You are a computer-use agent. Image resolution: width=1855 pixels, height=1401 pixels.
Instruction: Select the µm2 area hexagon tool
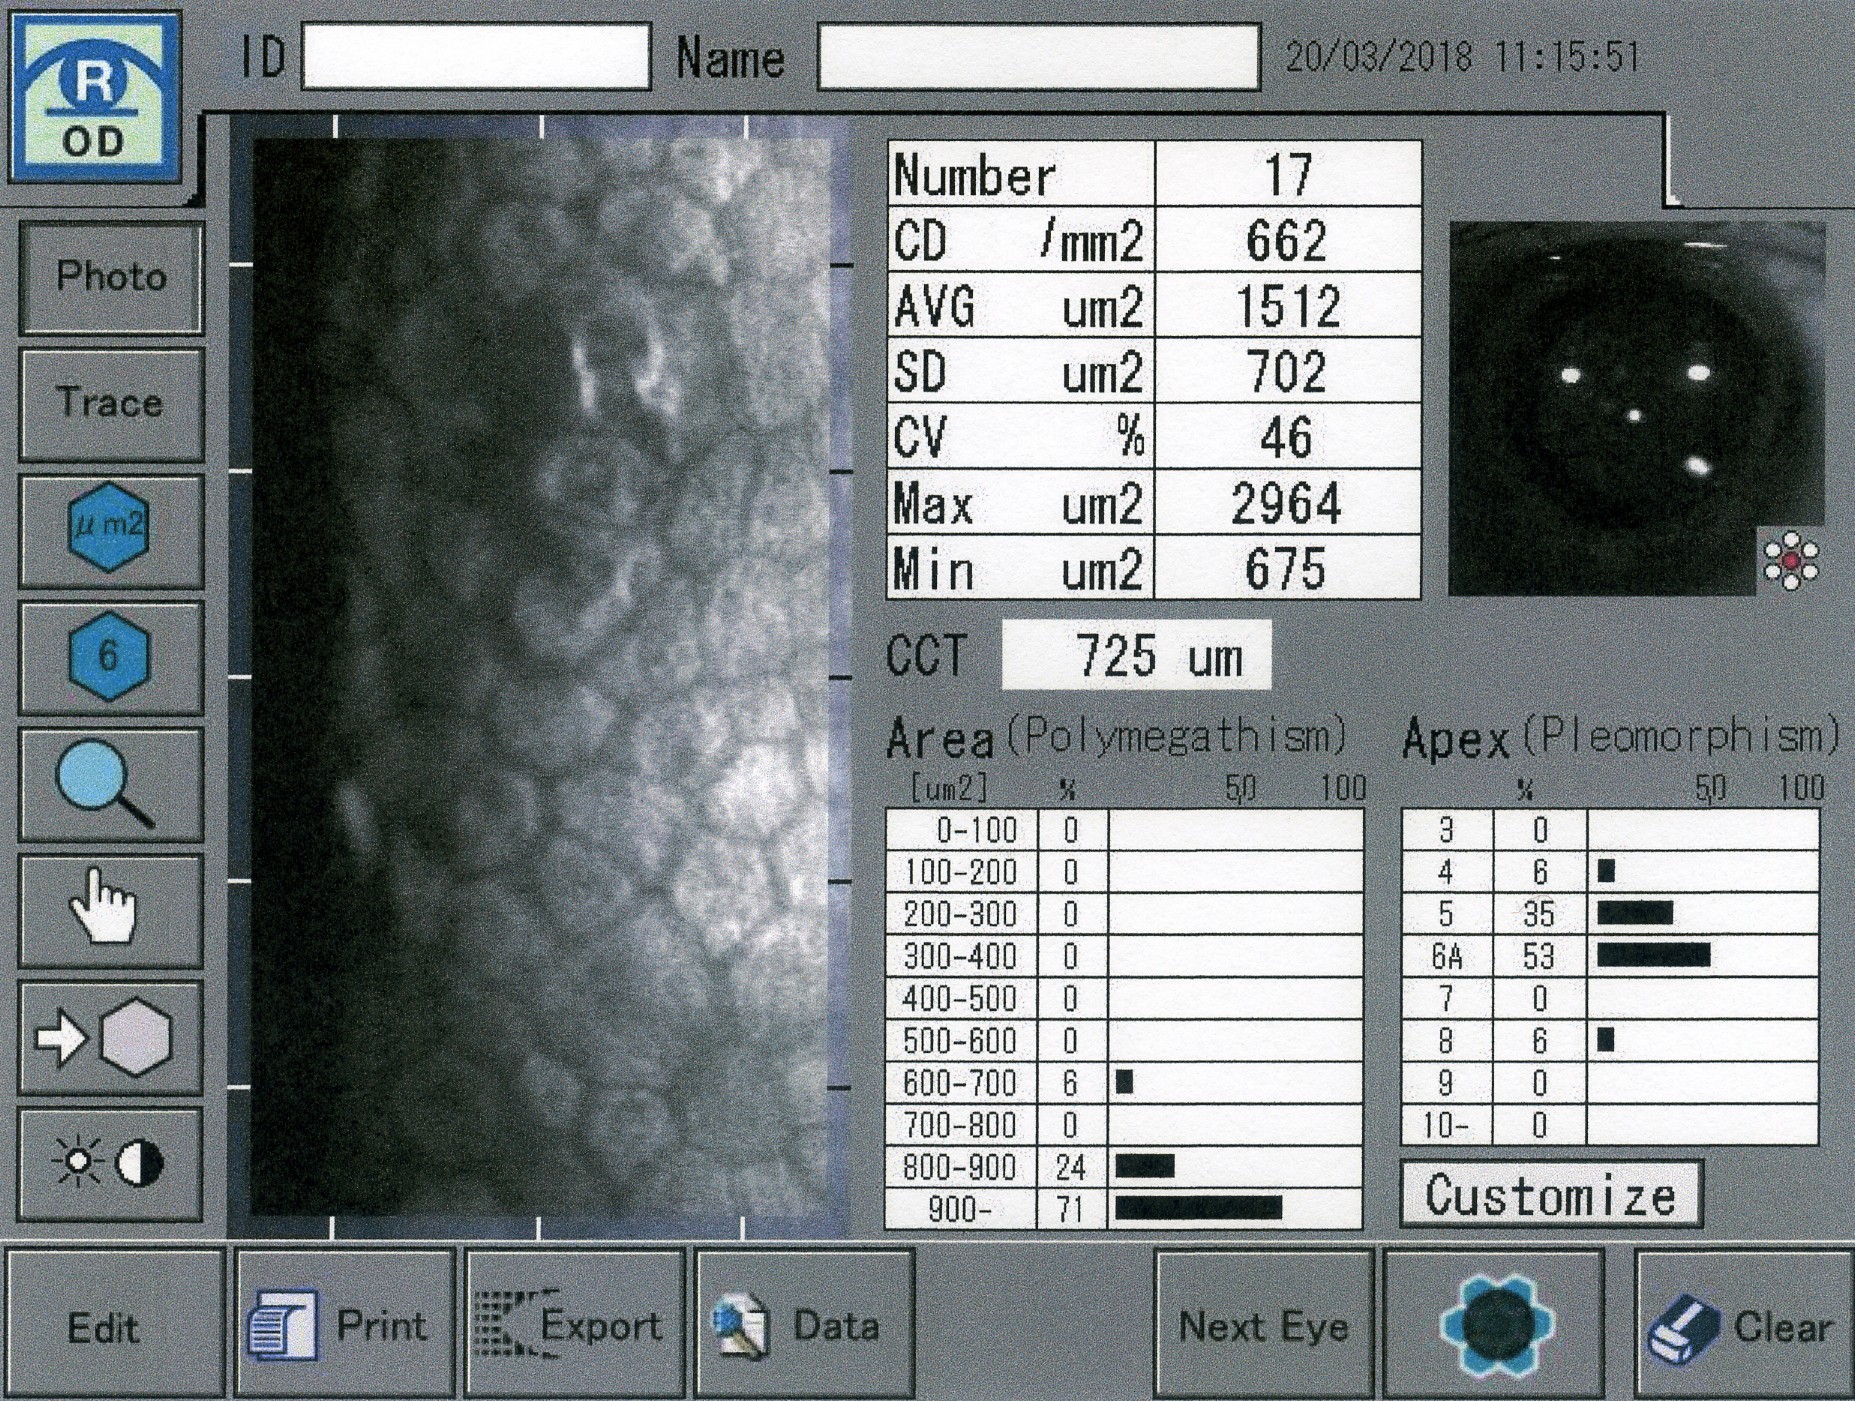(x=110, y=529)
